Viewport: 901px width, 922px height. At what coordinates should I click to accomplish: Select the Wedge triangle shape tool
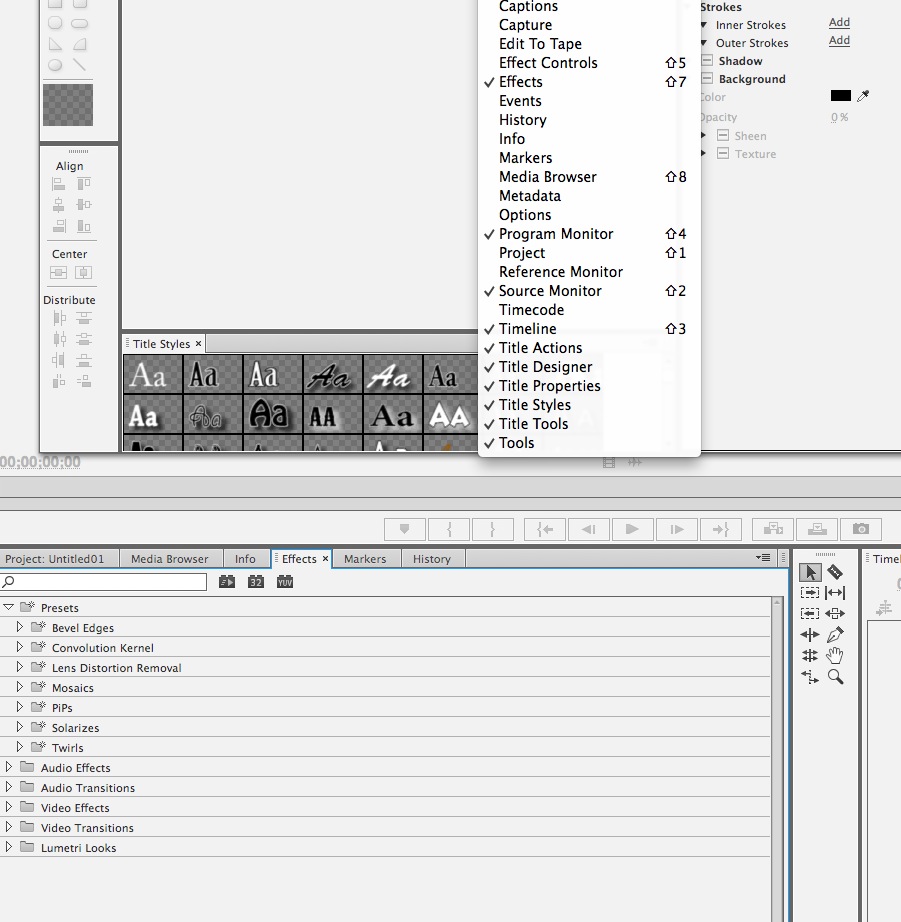pyautogui.click(x=55, y=44)
